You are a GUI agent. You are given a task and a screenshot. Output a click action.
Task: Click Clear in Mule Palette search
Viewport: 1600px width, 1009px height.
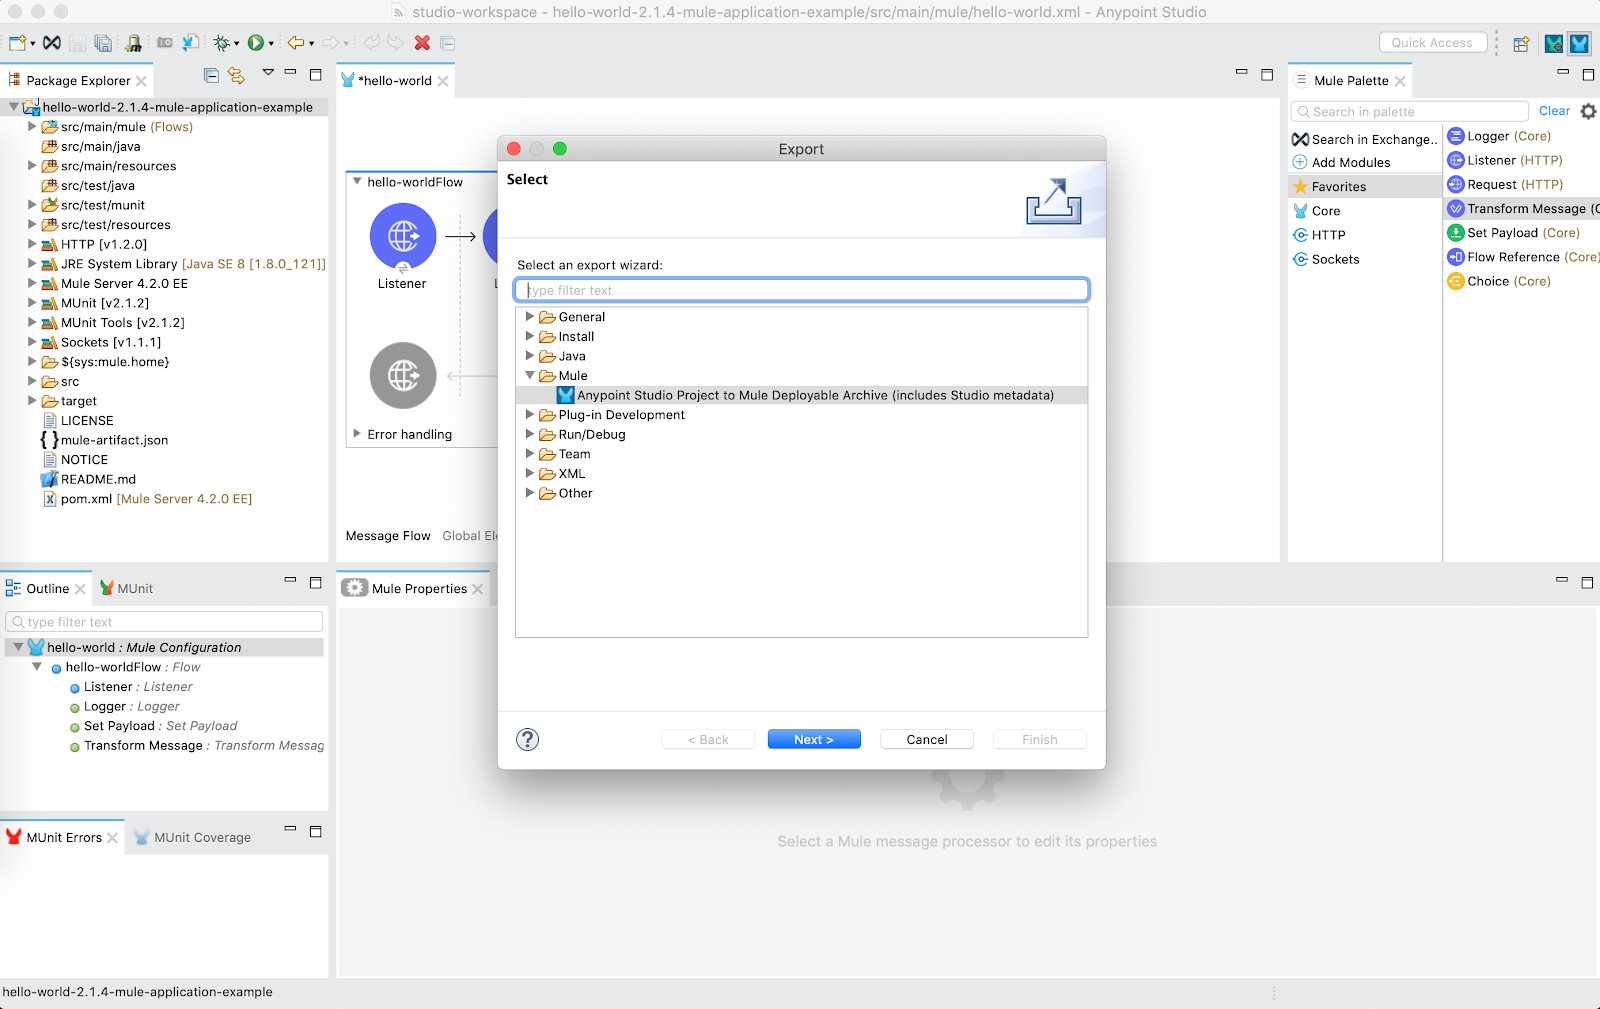1554,111
